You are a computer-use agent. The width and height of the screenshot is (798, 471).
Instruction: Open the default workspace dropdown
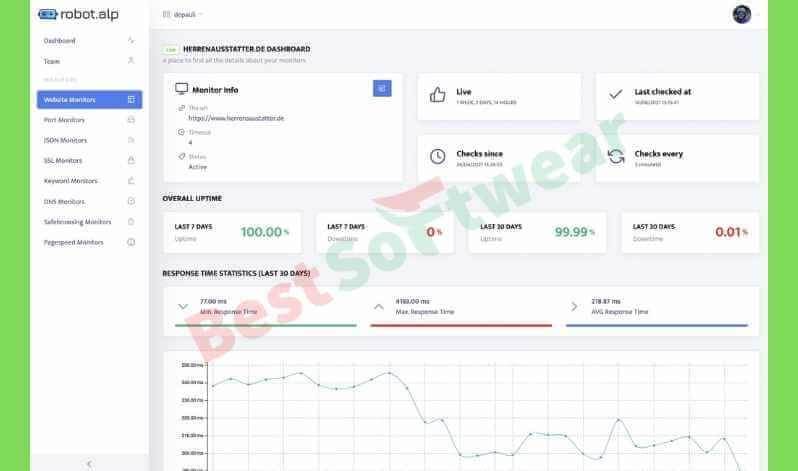pyautogui.click(x=183, y=14)
